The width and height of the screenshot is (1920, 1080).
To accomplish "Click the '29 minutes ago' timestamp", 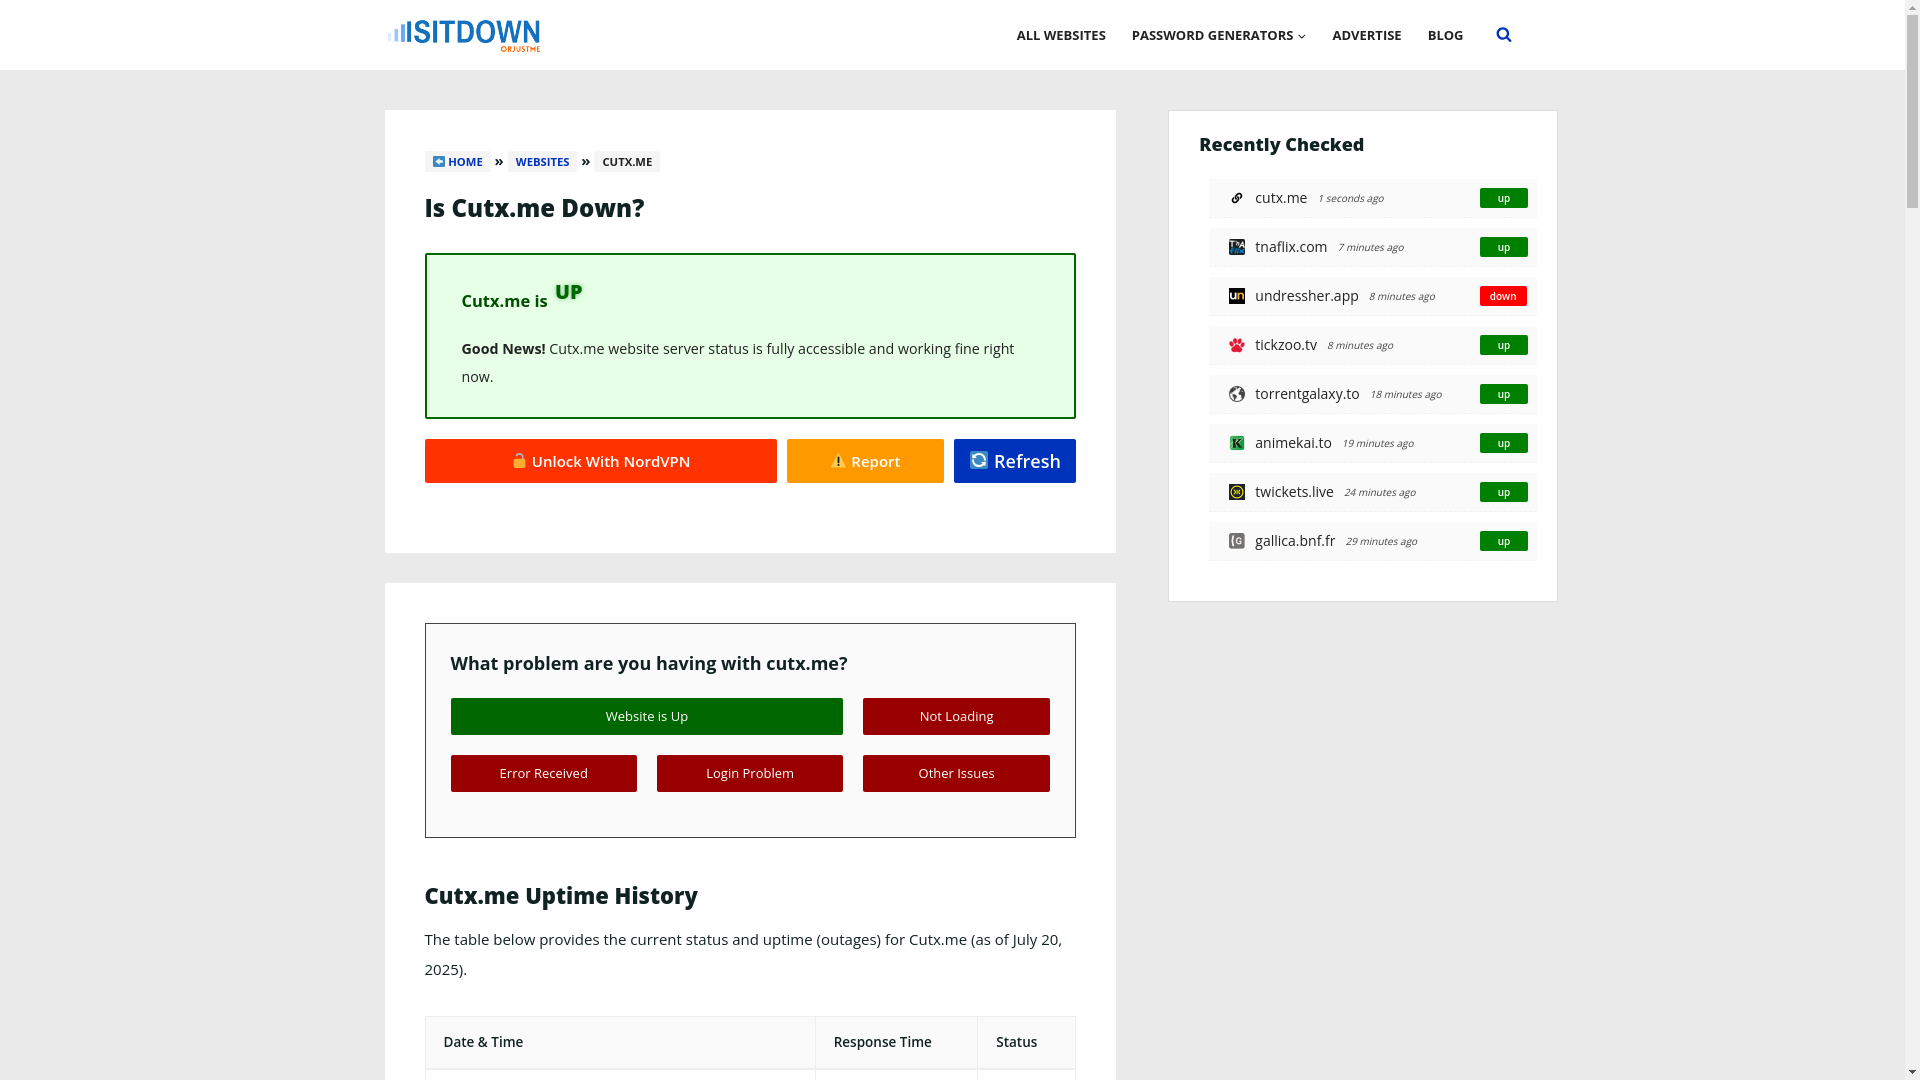I will coord(1381,542).
